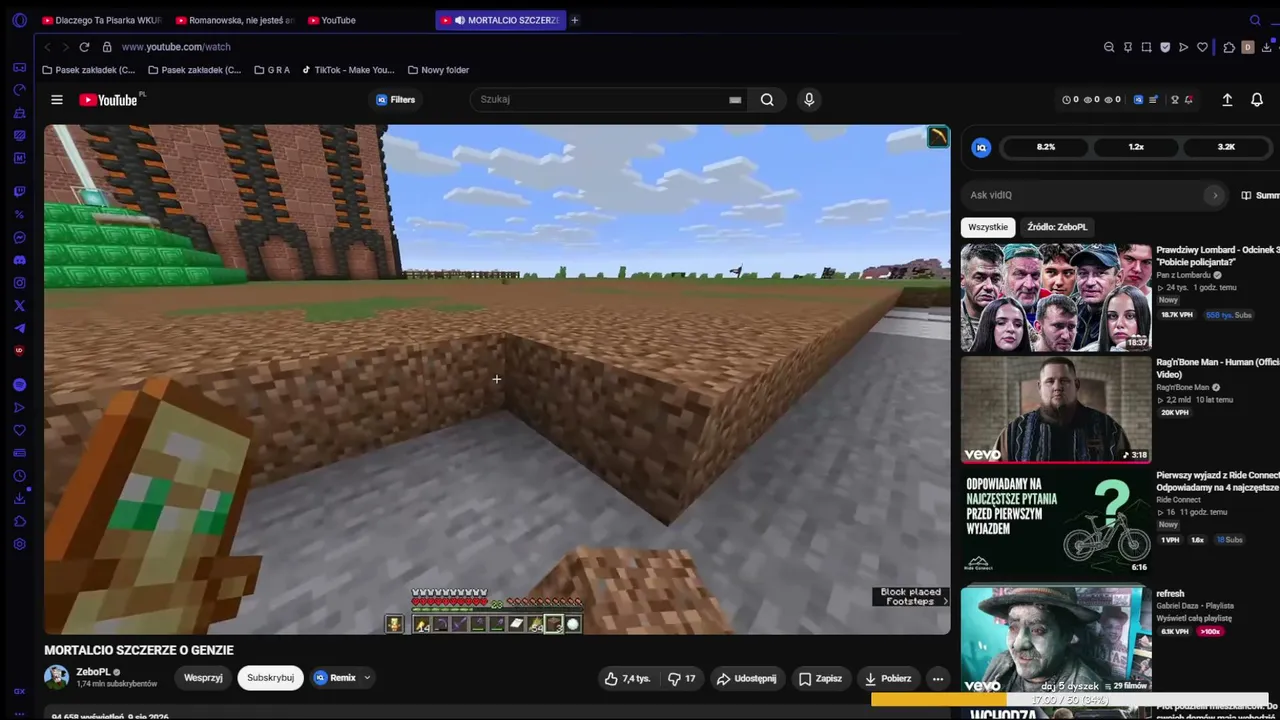Like the video with thumbs up
Screen dimensions: 1280x720
[x=627, y=678]
